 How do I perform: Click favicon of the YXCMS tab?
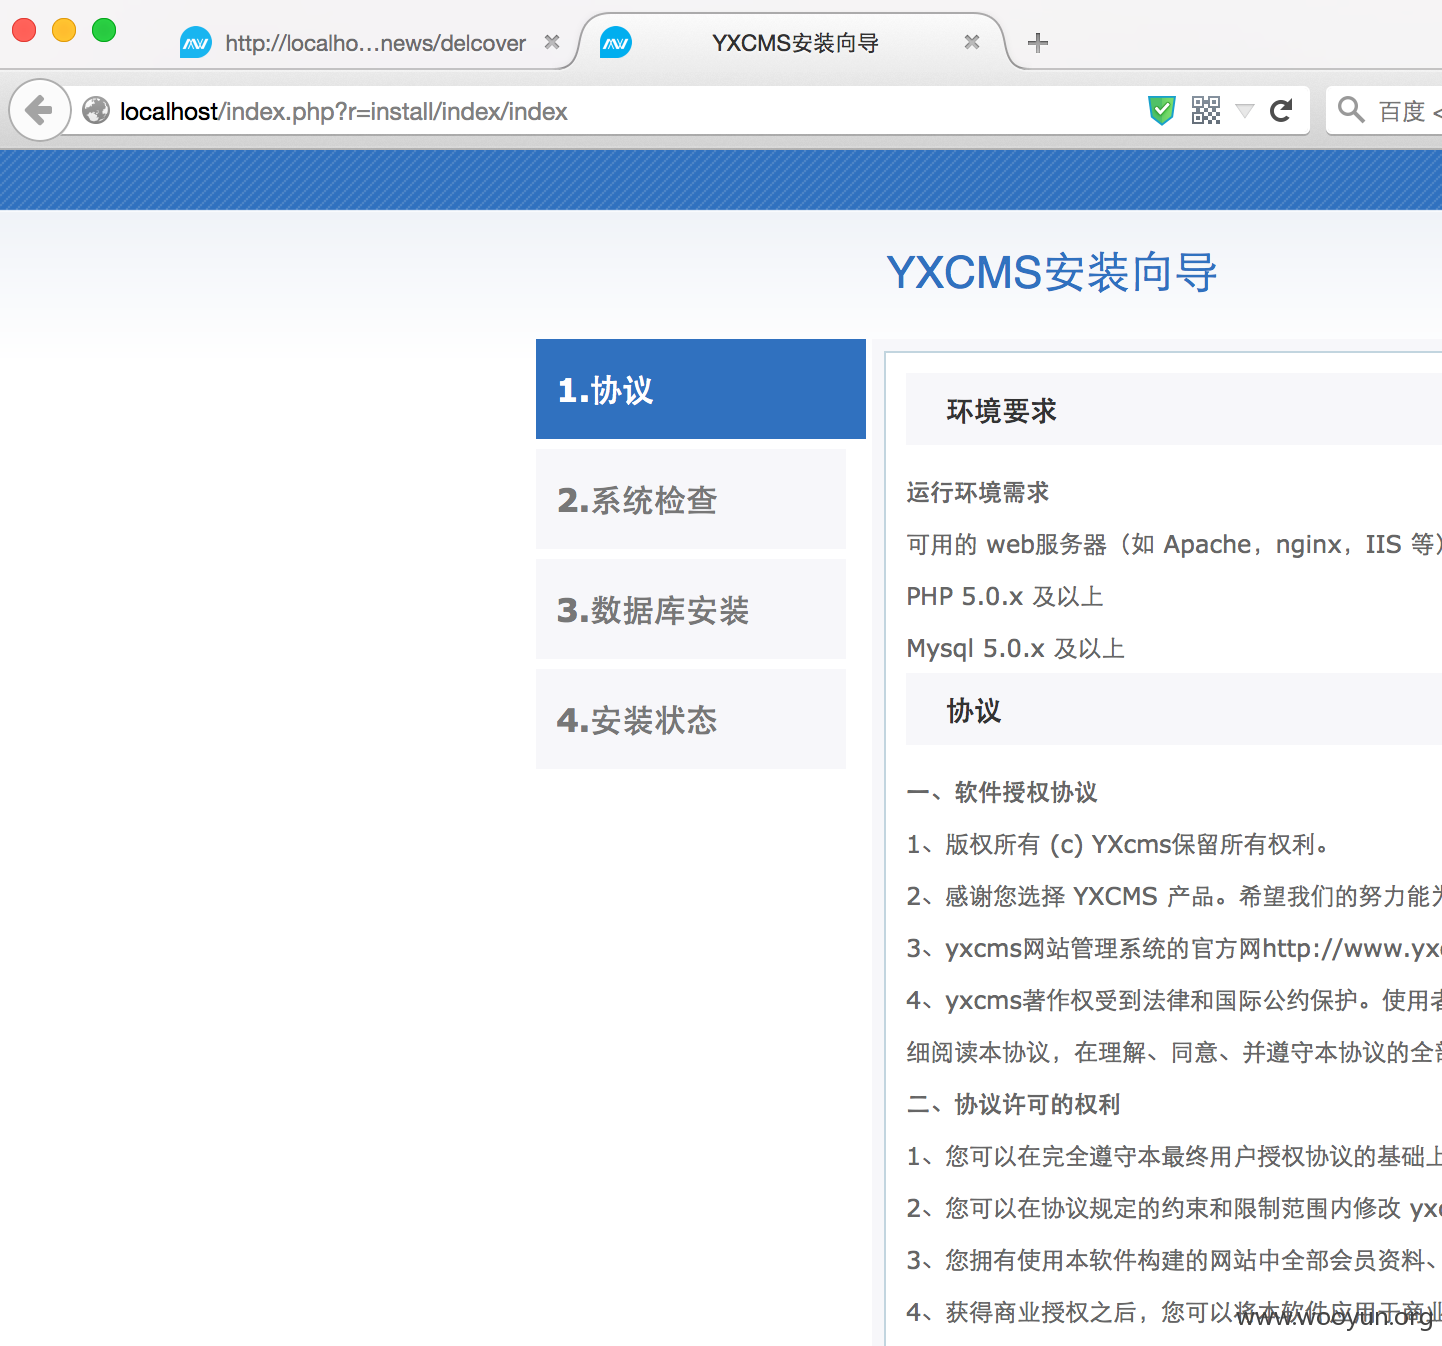[616, 43]
